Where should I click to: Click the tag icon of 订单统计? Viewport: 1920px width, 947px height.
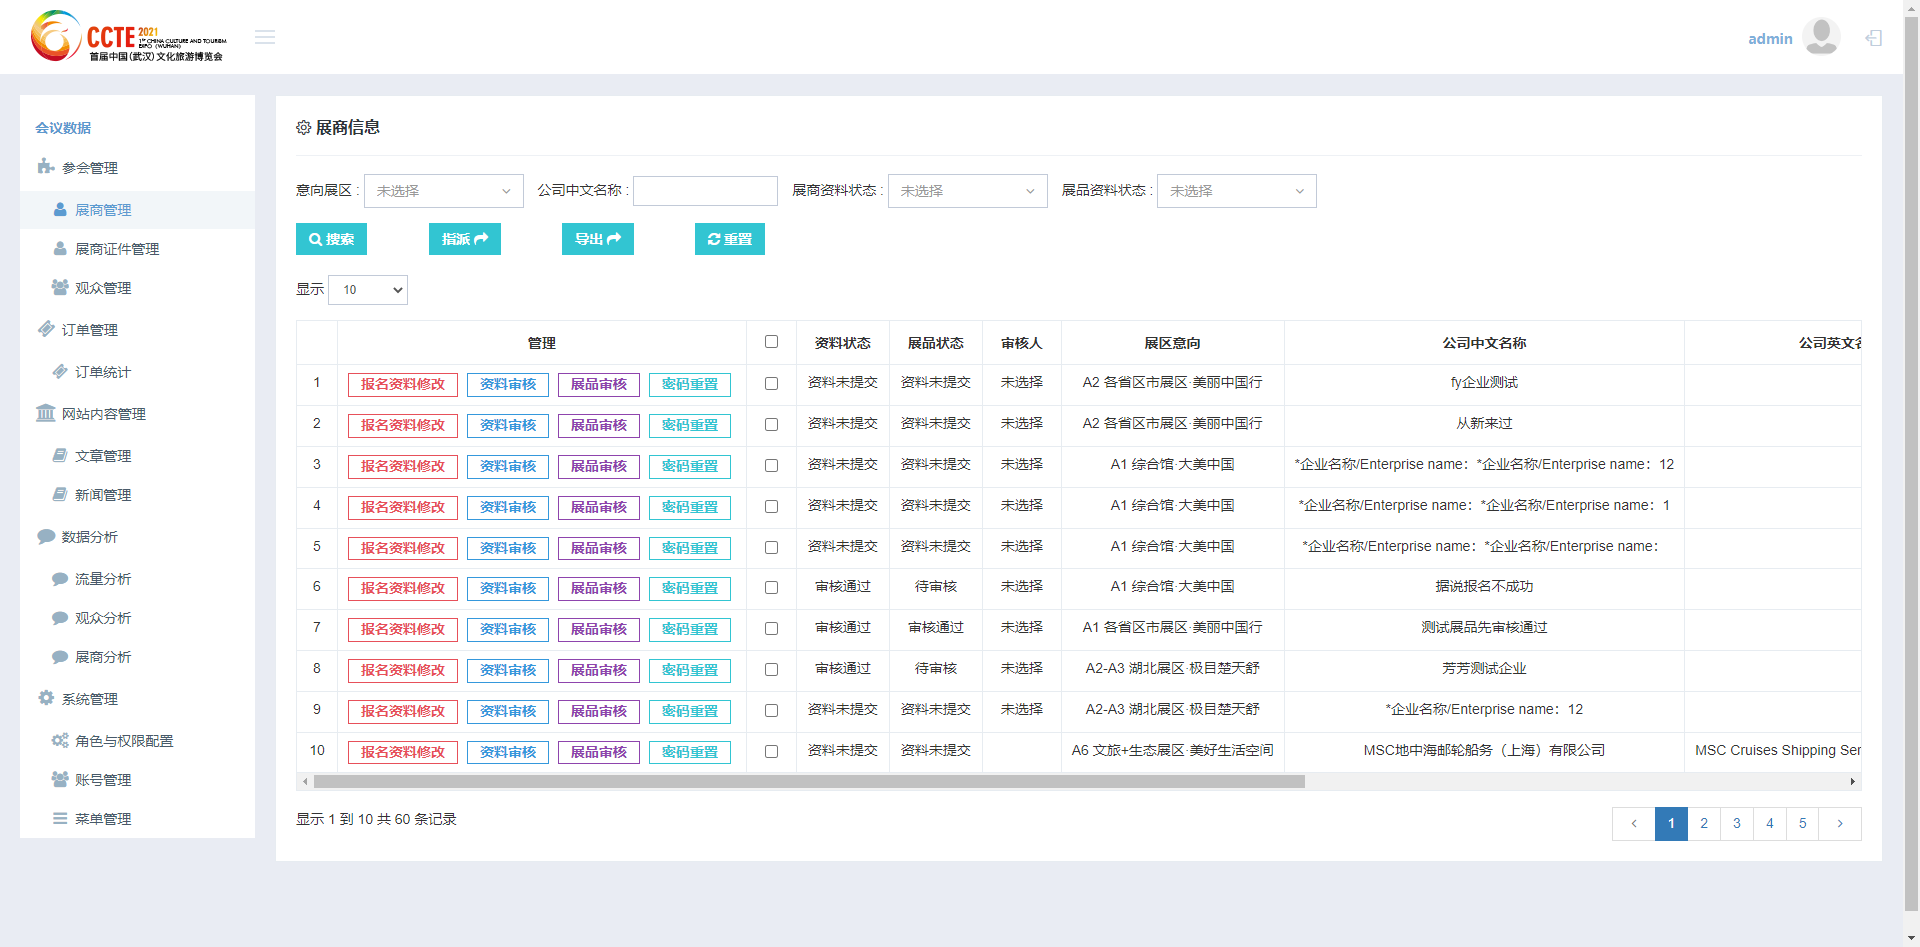(60, 371)
